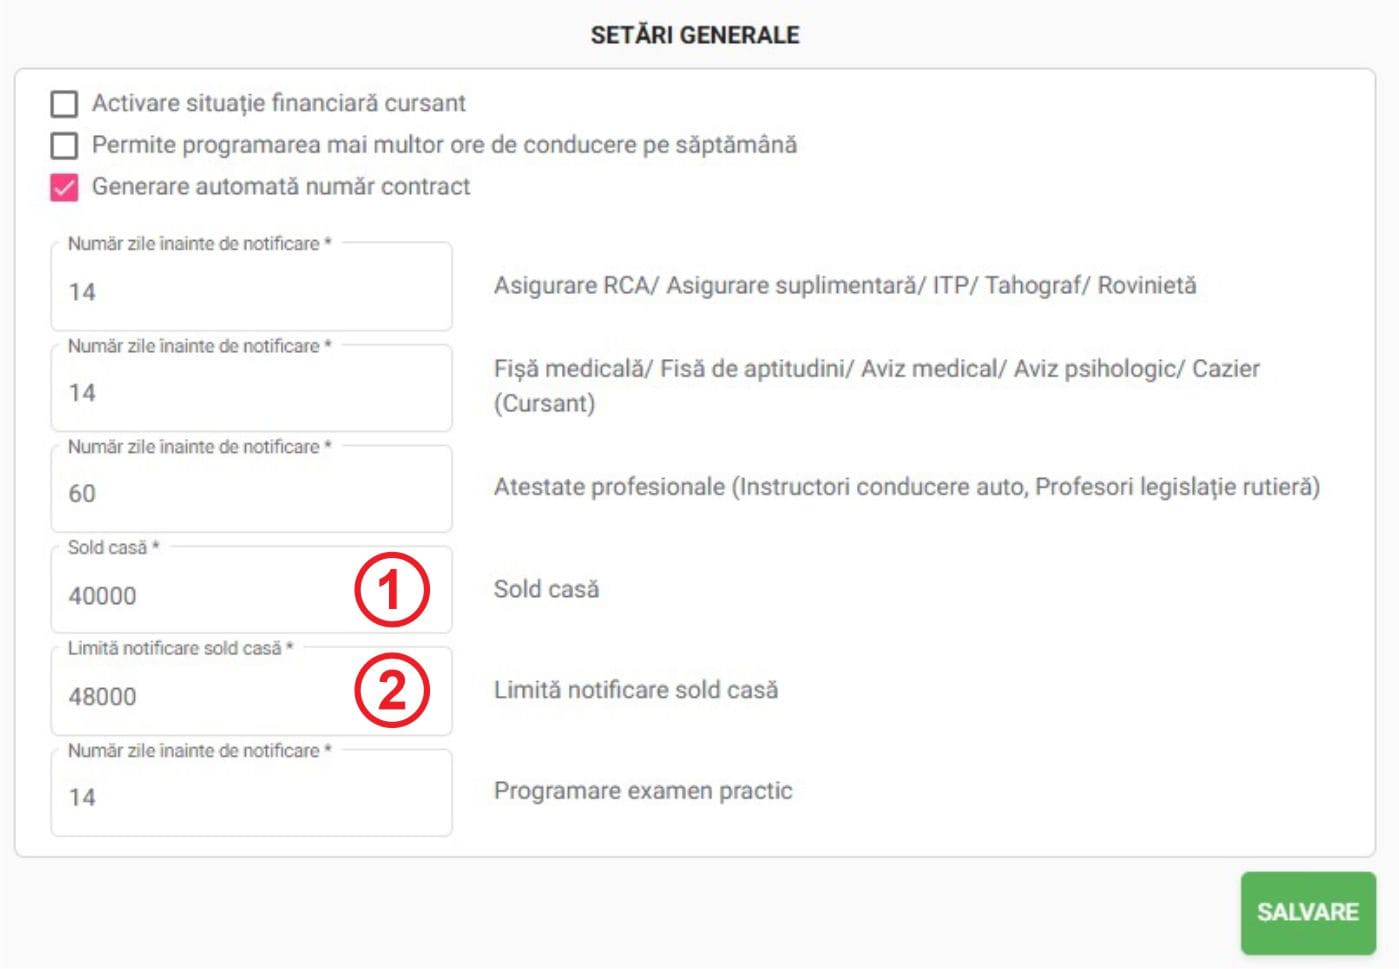Viewport: 1399px width, 969px height.
Task: Focus the notification days field for Asigurare RCA
Action: tap(251, 286)
